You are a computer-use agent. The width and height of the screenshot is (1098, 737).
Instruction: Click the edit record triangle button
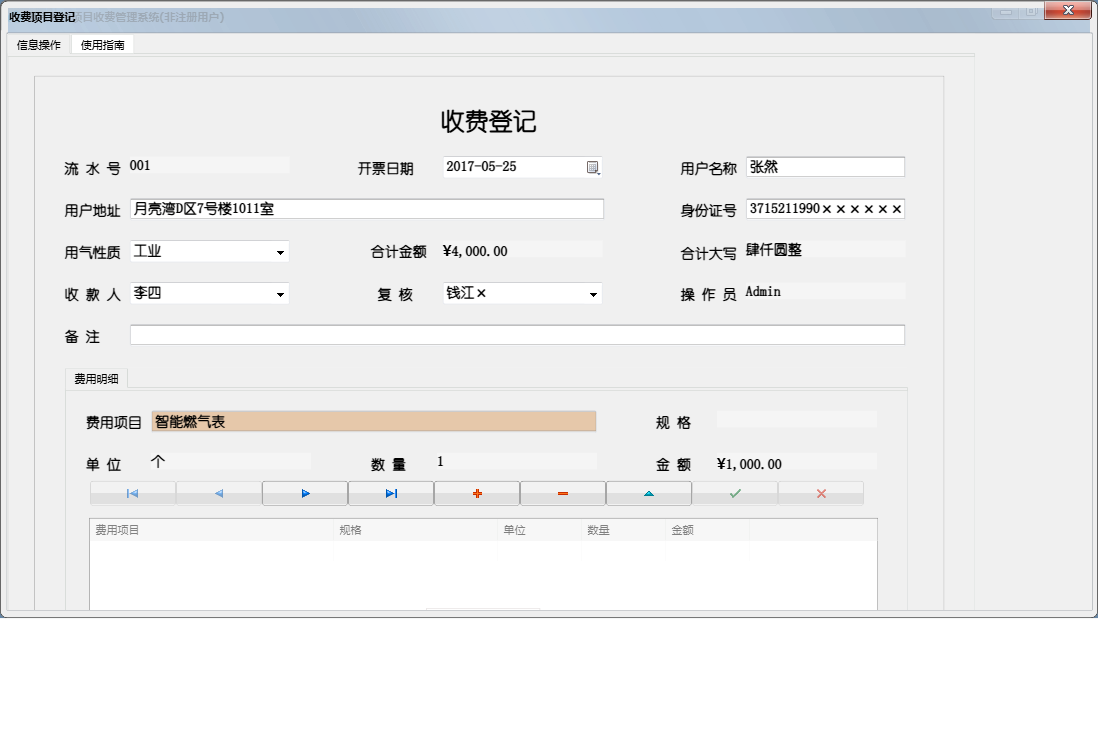(x=649, y=493)
